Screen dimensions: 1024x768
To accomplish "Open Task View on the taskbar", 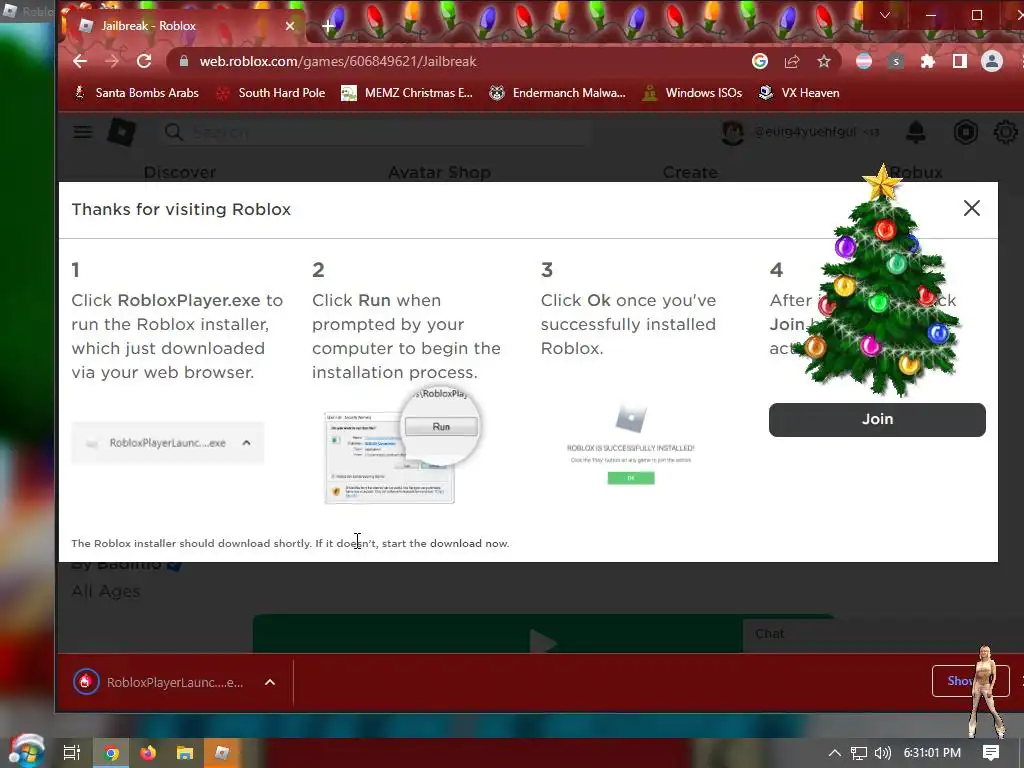I will (72, 753).
